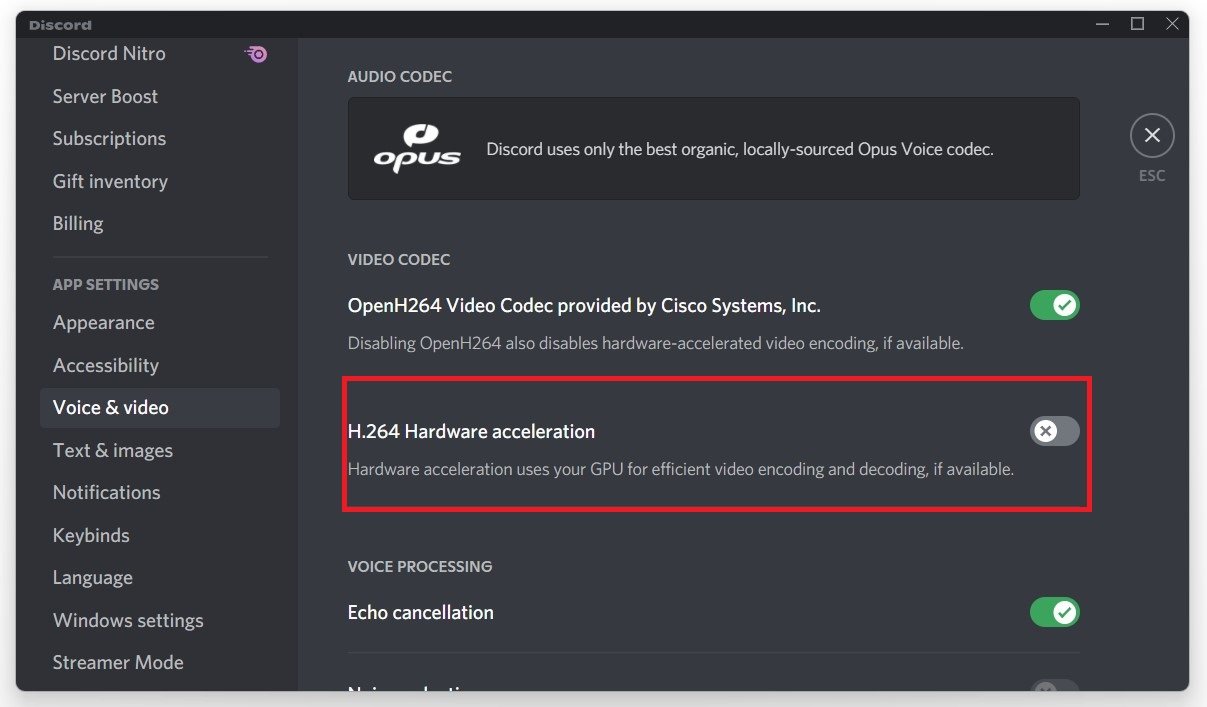Disable the OpenH264 Video Codec toggle
Image resolution: width=1207 pixels, height=707 pixels.
point(1055,305)
